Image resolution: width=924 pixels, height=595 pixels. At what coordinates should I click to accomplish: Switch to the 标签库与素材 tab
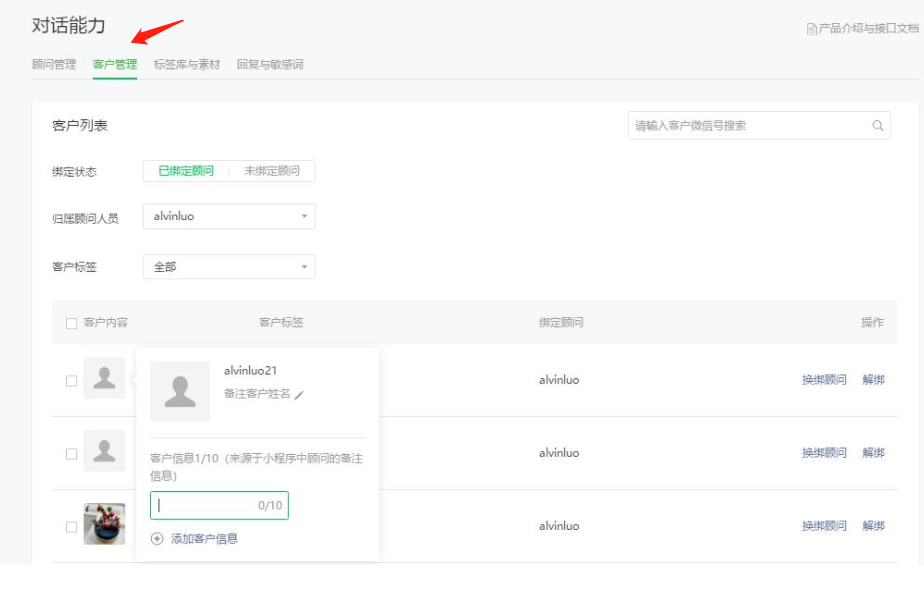click(187, 64)
